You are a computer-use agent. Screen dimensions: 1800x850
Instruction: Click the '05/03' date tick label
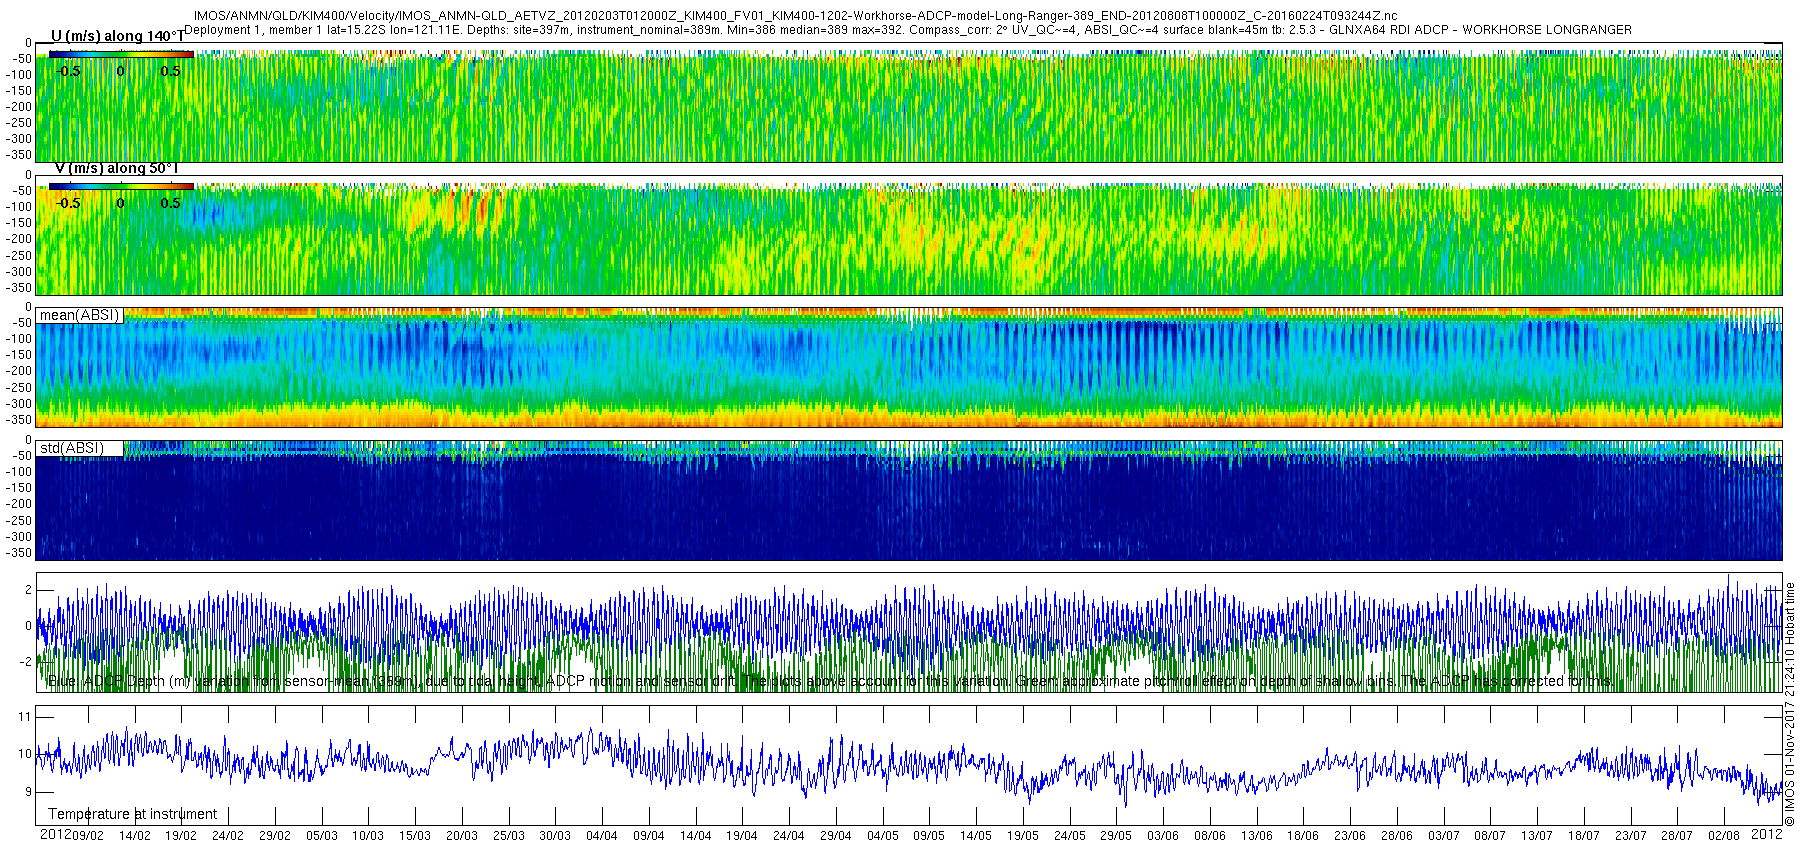(321, 835)
